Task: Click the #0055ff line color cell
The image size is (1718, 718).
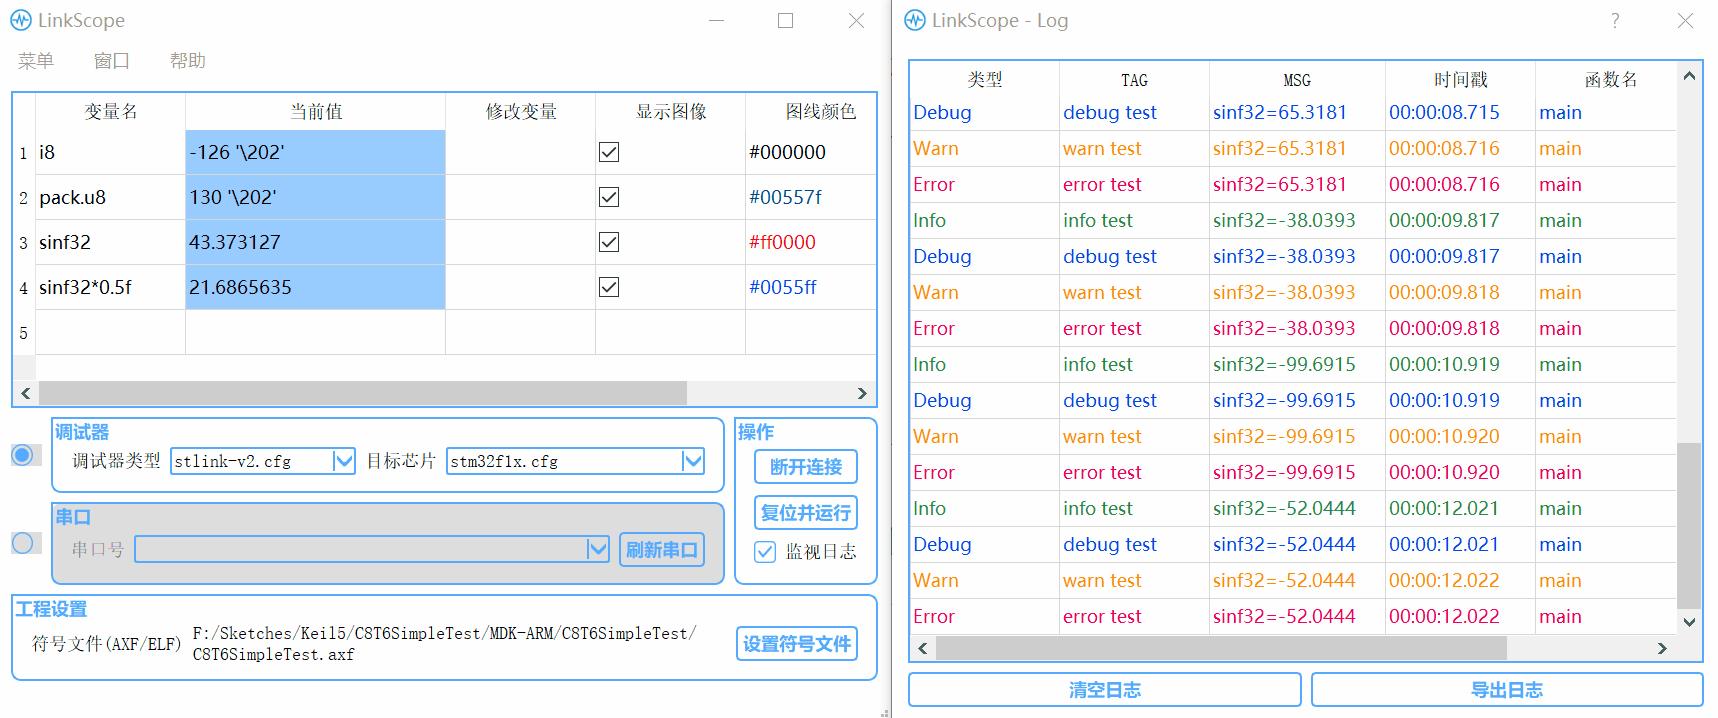Action: (x=810, y=287)
